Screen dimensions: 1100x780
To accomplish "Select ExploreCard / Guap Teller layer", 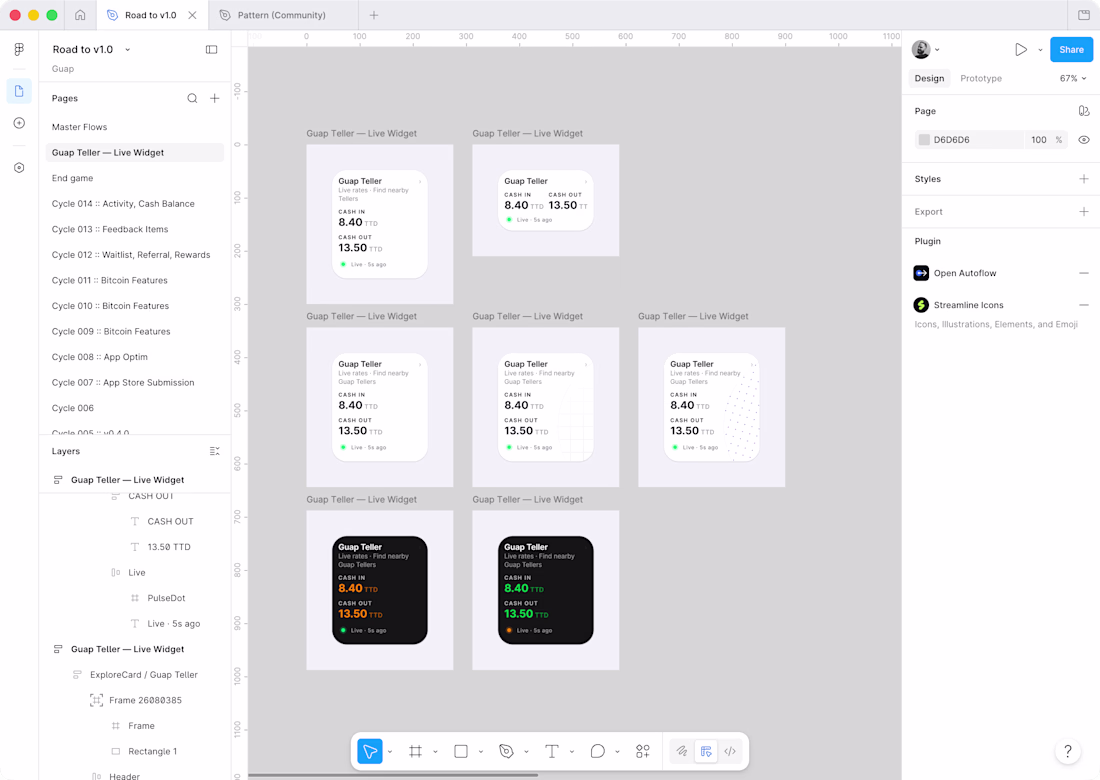I will pos(144,675).
